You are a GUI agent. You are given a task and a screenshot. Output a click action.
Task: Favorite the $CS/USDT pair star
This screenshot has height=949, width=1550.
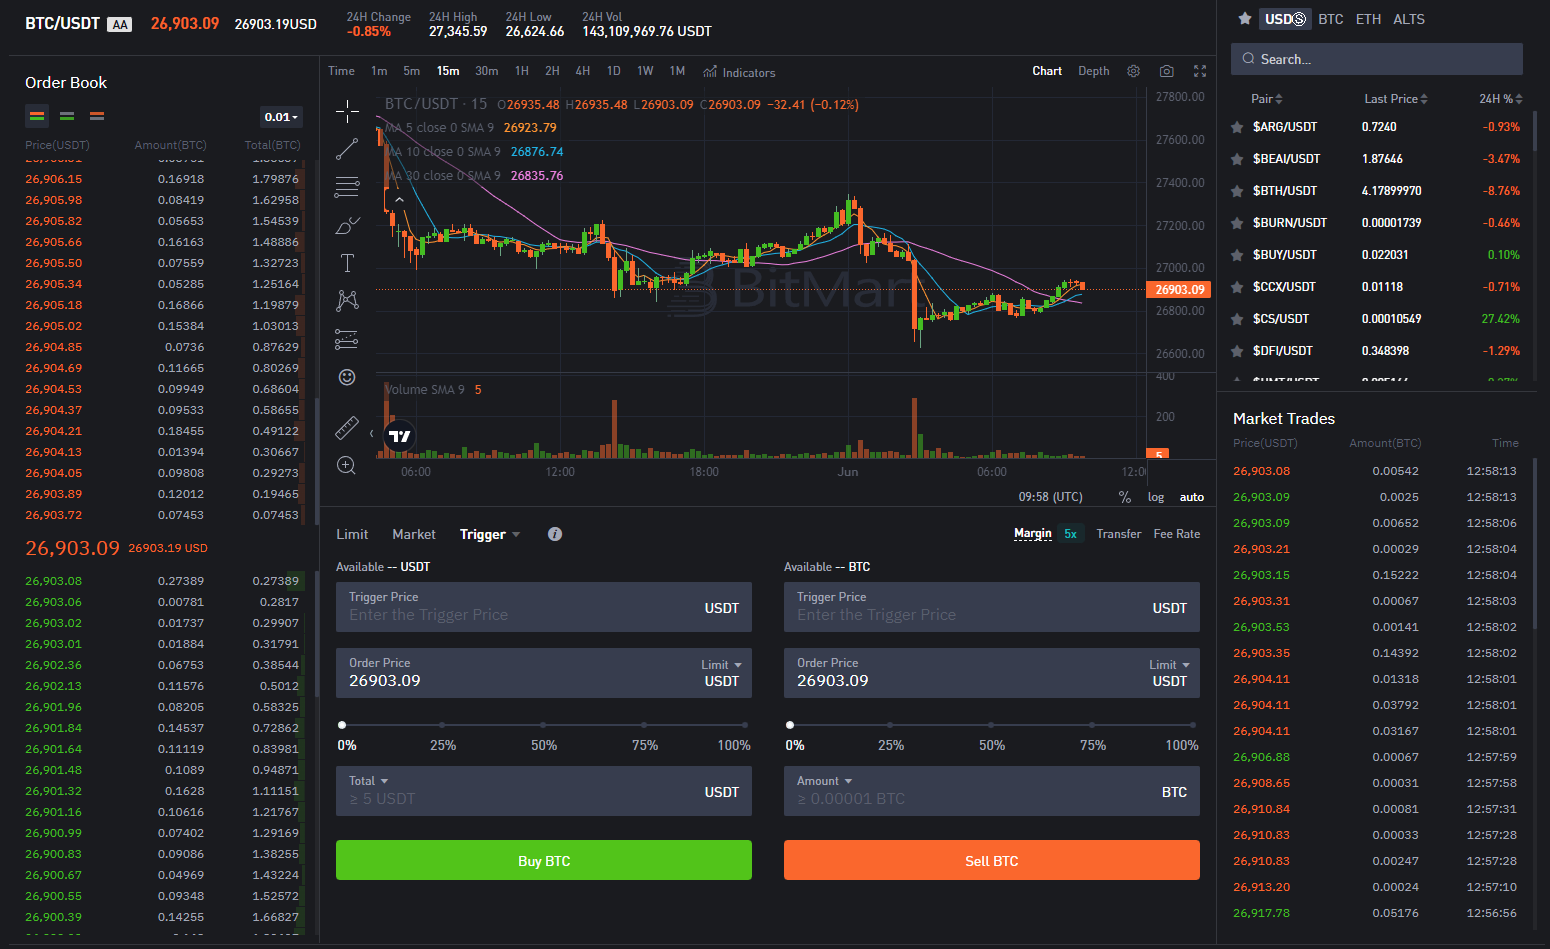point(1237,319)
